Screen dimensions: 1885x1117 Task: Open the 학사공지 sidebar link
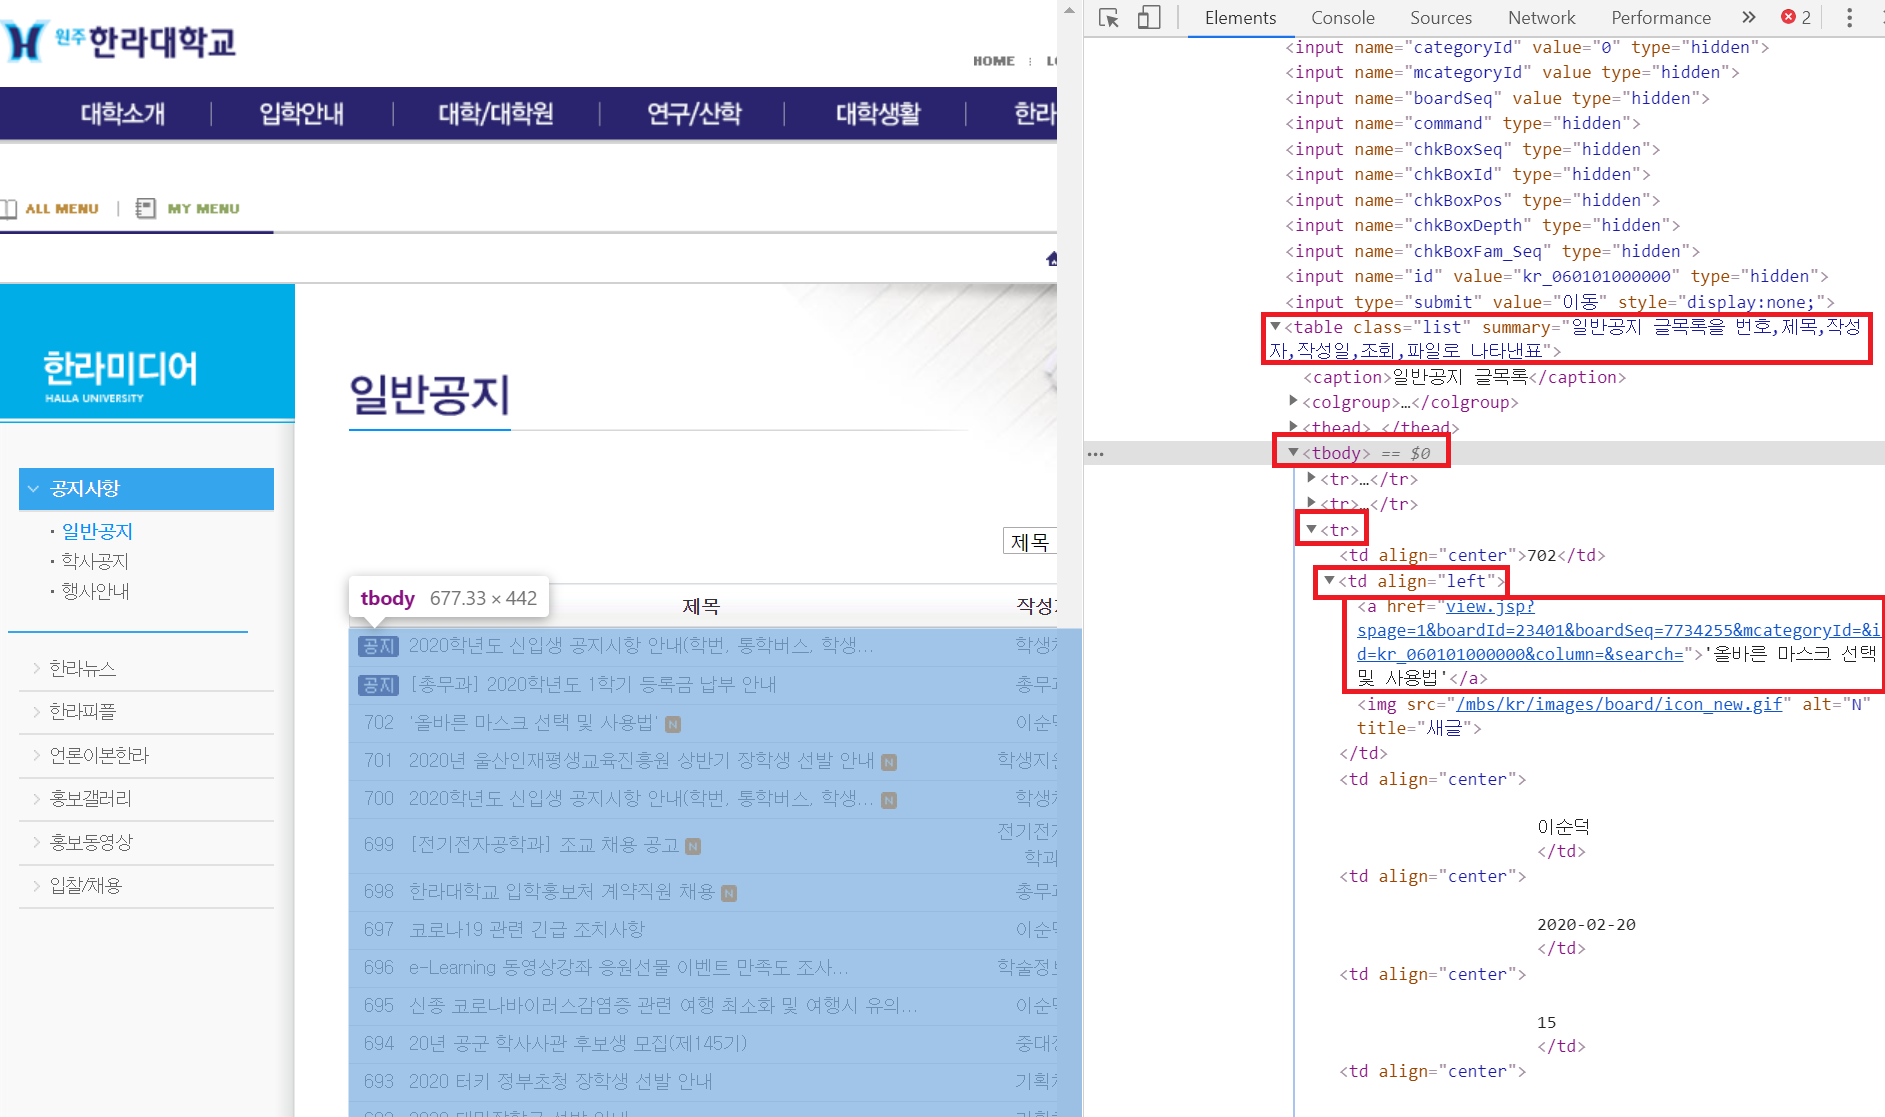pos(95,561)
